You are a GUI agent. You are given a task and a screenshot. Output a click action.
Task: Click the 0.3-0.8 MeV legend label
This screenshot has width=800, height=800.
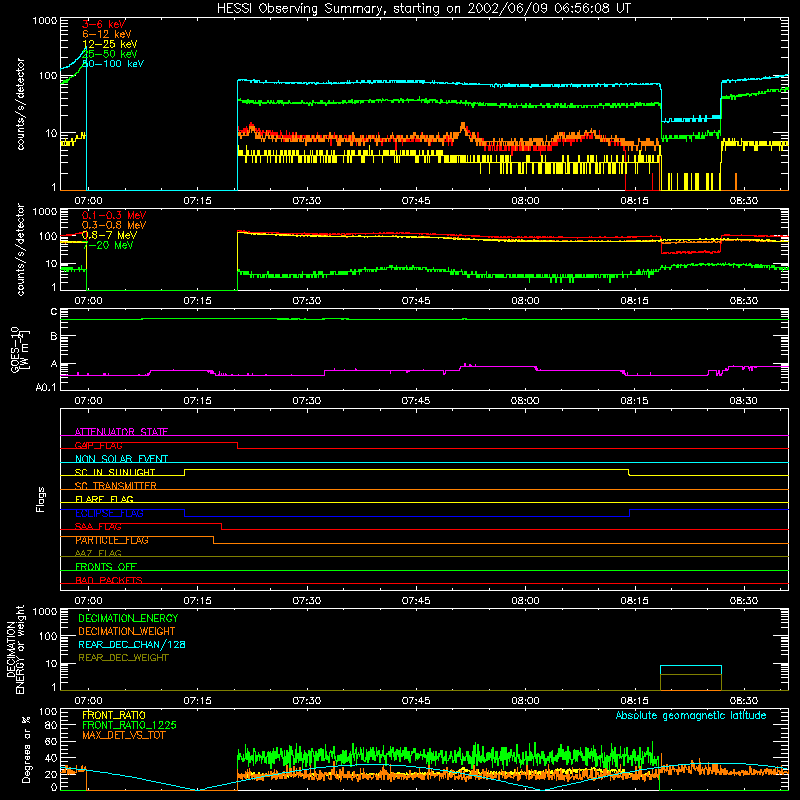click(114, 225)
